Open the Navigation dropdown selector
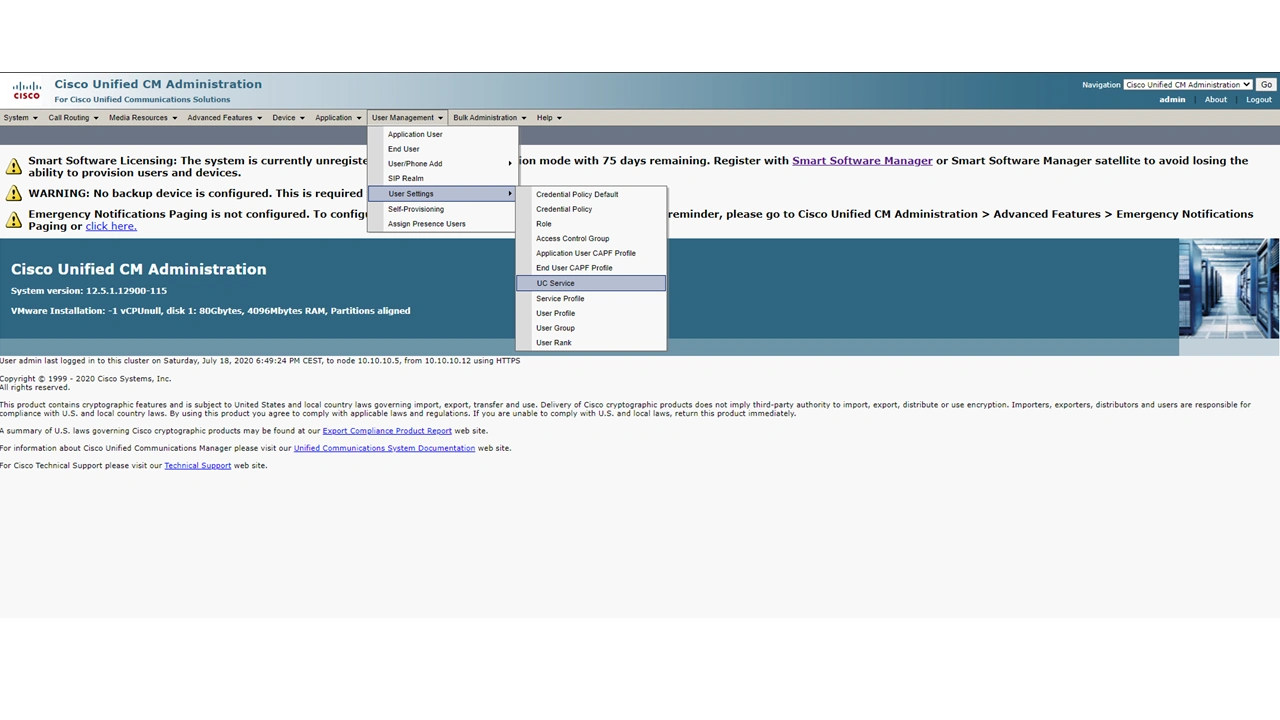This screenshot has width=1280, height=720. click(x=1188, y=85)
